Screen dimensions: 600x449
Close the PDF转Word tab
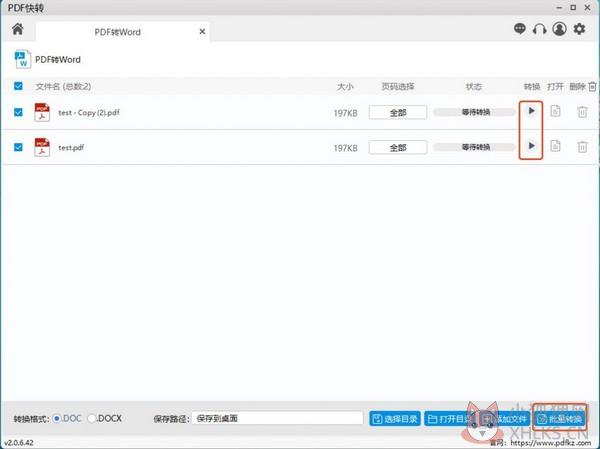202,32
